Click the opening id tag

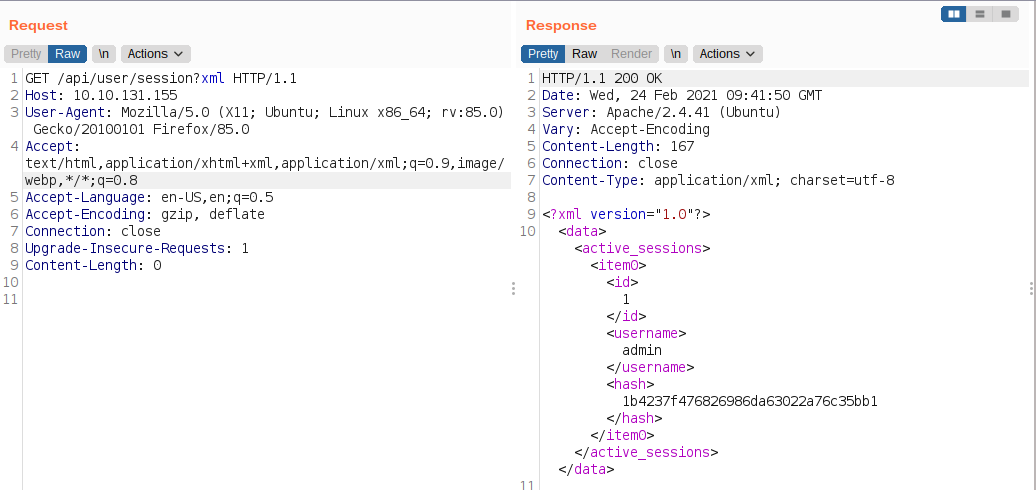coord(622,283)
